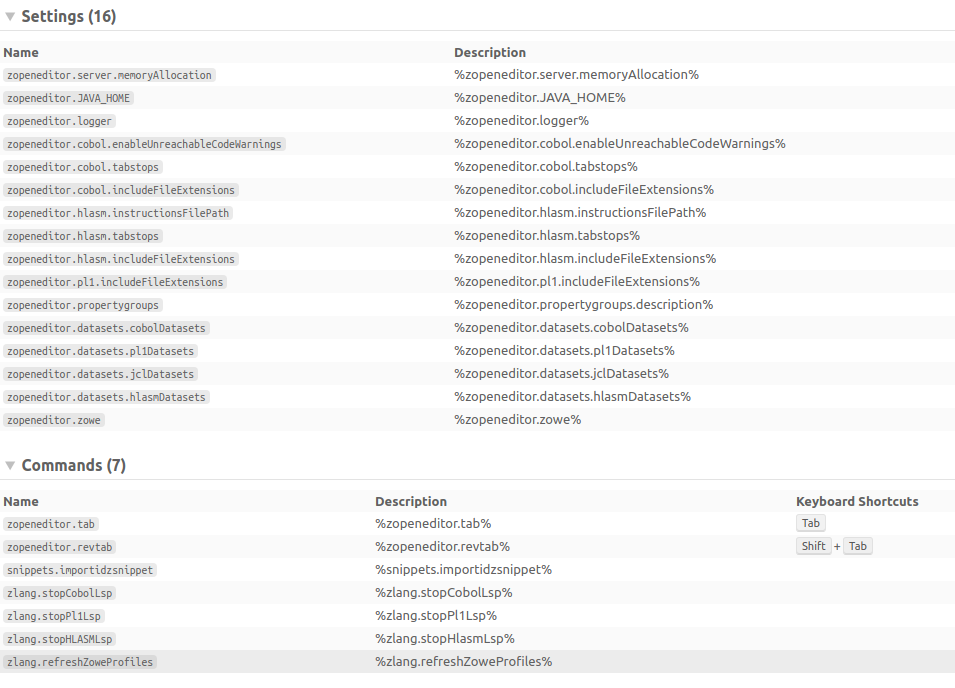The width and height of the screenshot is (955, 688).
Task: Click the Keyboard Shortcuts column header
Action: pos(855,501)
